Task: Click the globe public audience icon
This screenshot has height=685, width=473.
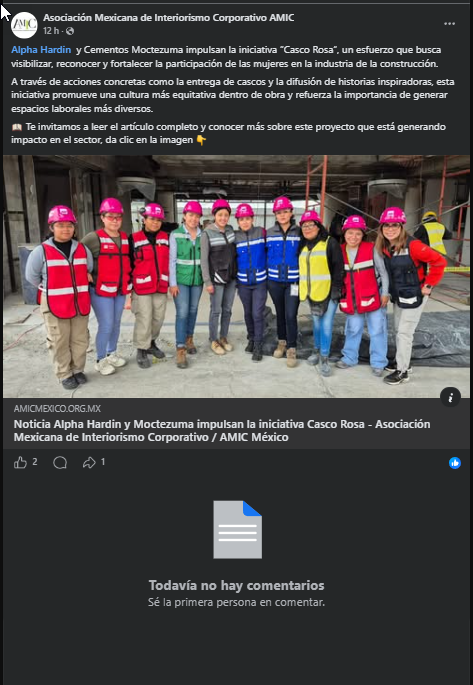Action: [x=70, y=31]
